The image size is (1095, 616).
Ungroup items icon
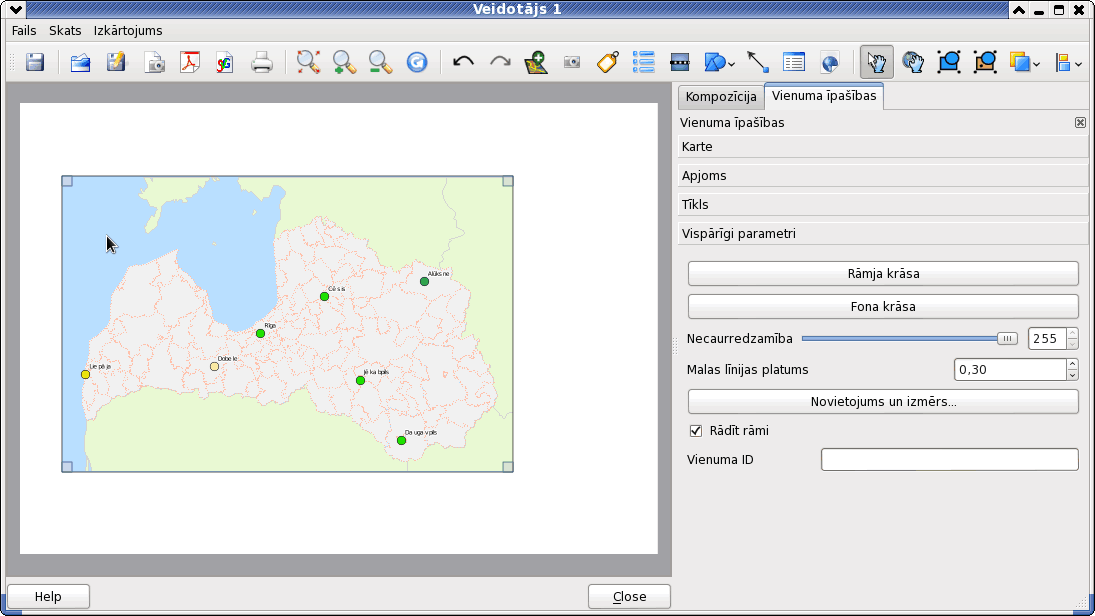click(985, 62)
